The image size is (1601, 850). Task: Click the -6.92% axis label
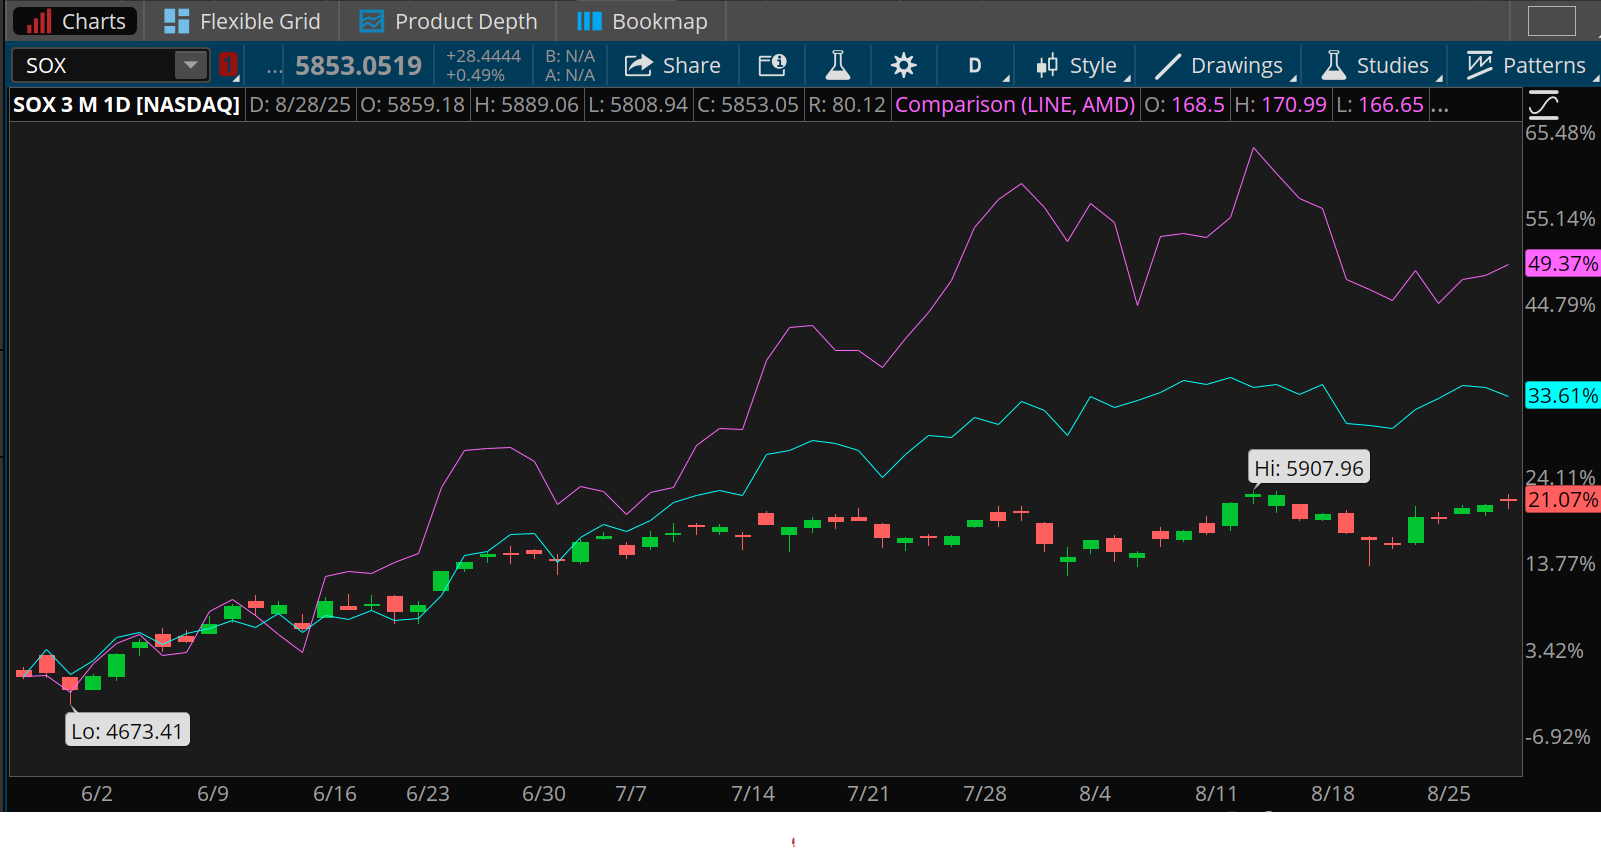pyautogui.click(x=1557, y=737)
